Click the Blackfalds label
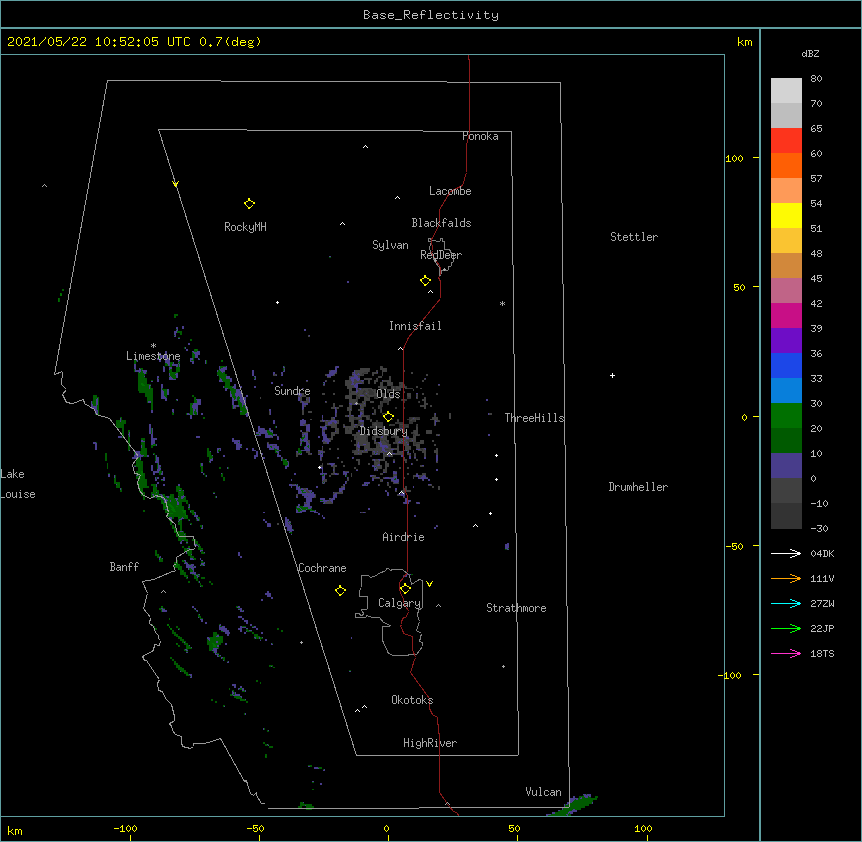This screenshot has width=862, height=842. pyautogui.click(x=441, y=223)
